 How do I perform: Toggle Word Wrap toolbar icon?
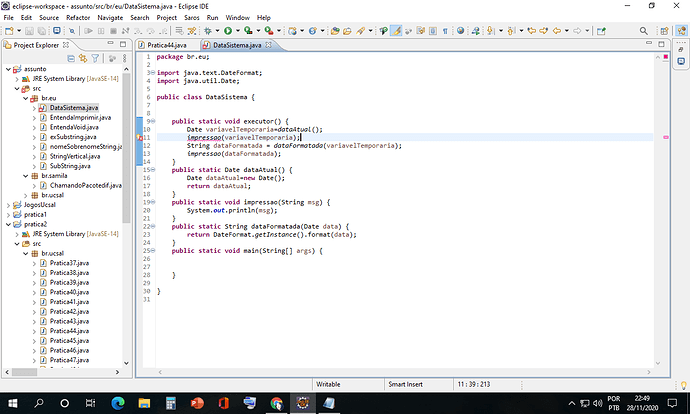(421, 31)
